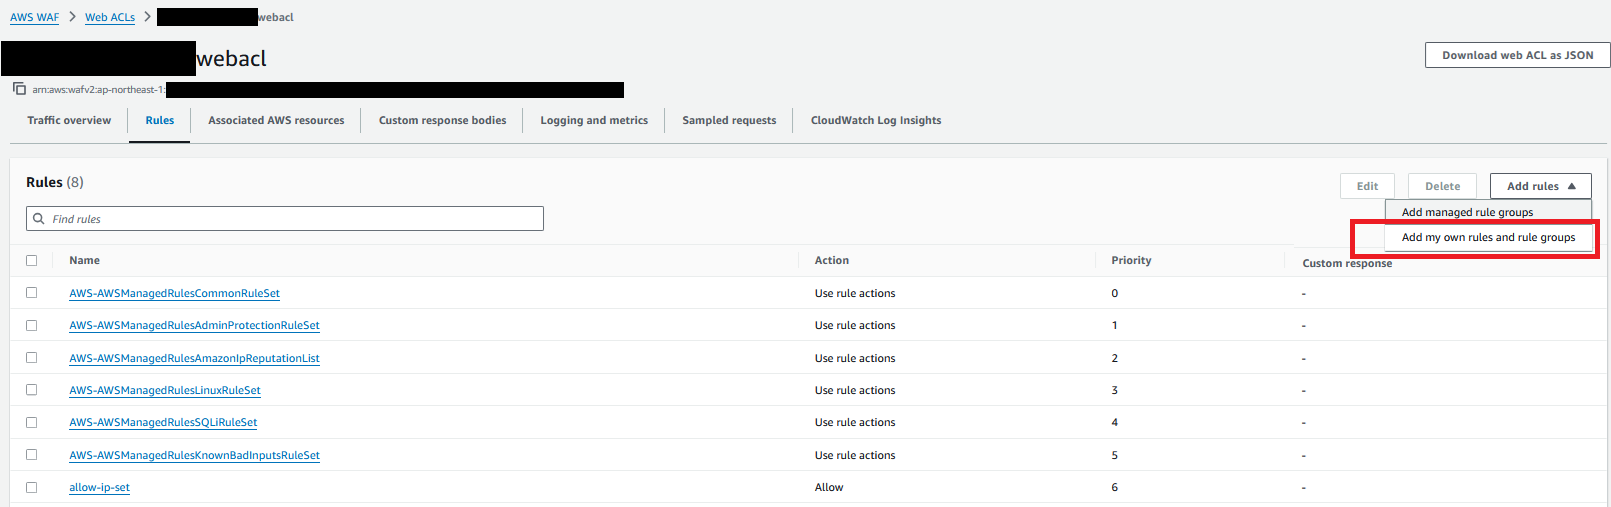This screenshot has height=507, width=1611.
Task: Switch to the Traffic overview tab
Action: [69, 120]
